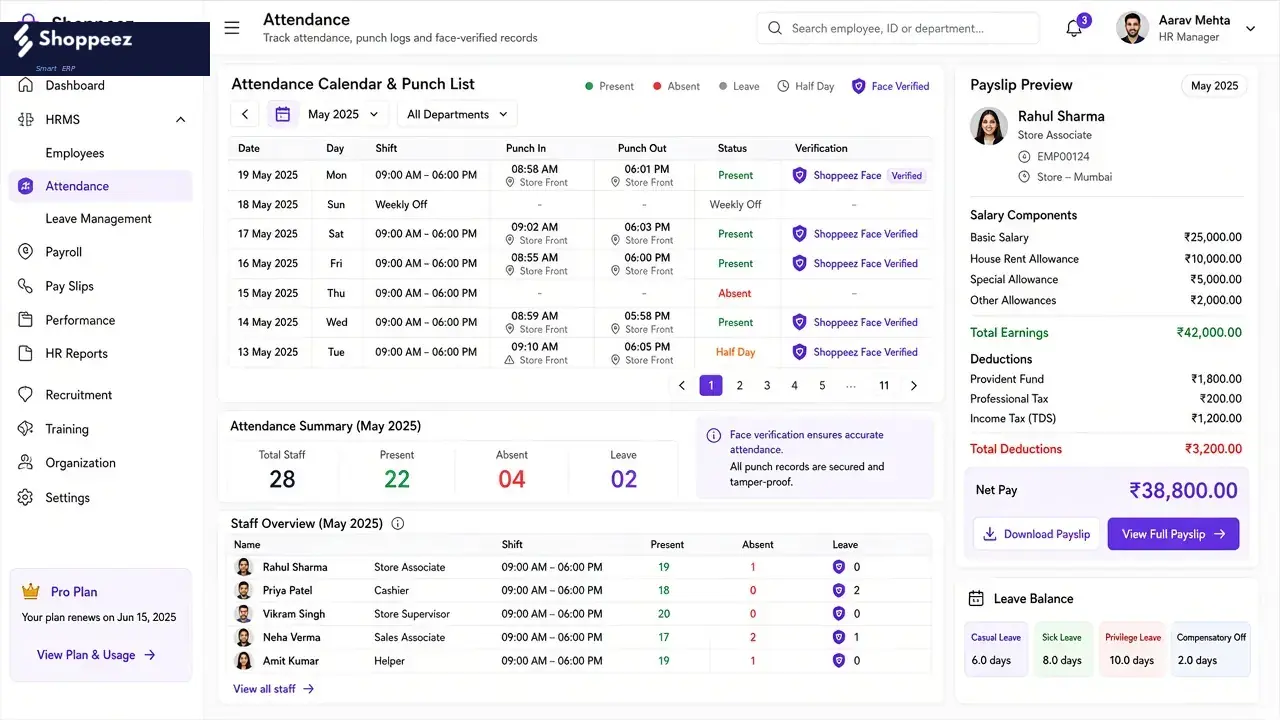Go to previous month arrow
This screenshot has width=1280, height=720.
click(245, 114)
